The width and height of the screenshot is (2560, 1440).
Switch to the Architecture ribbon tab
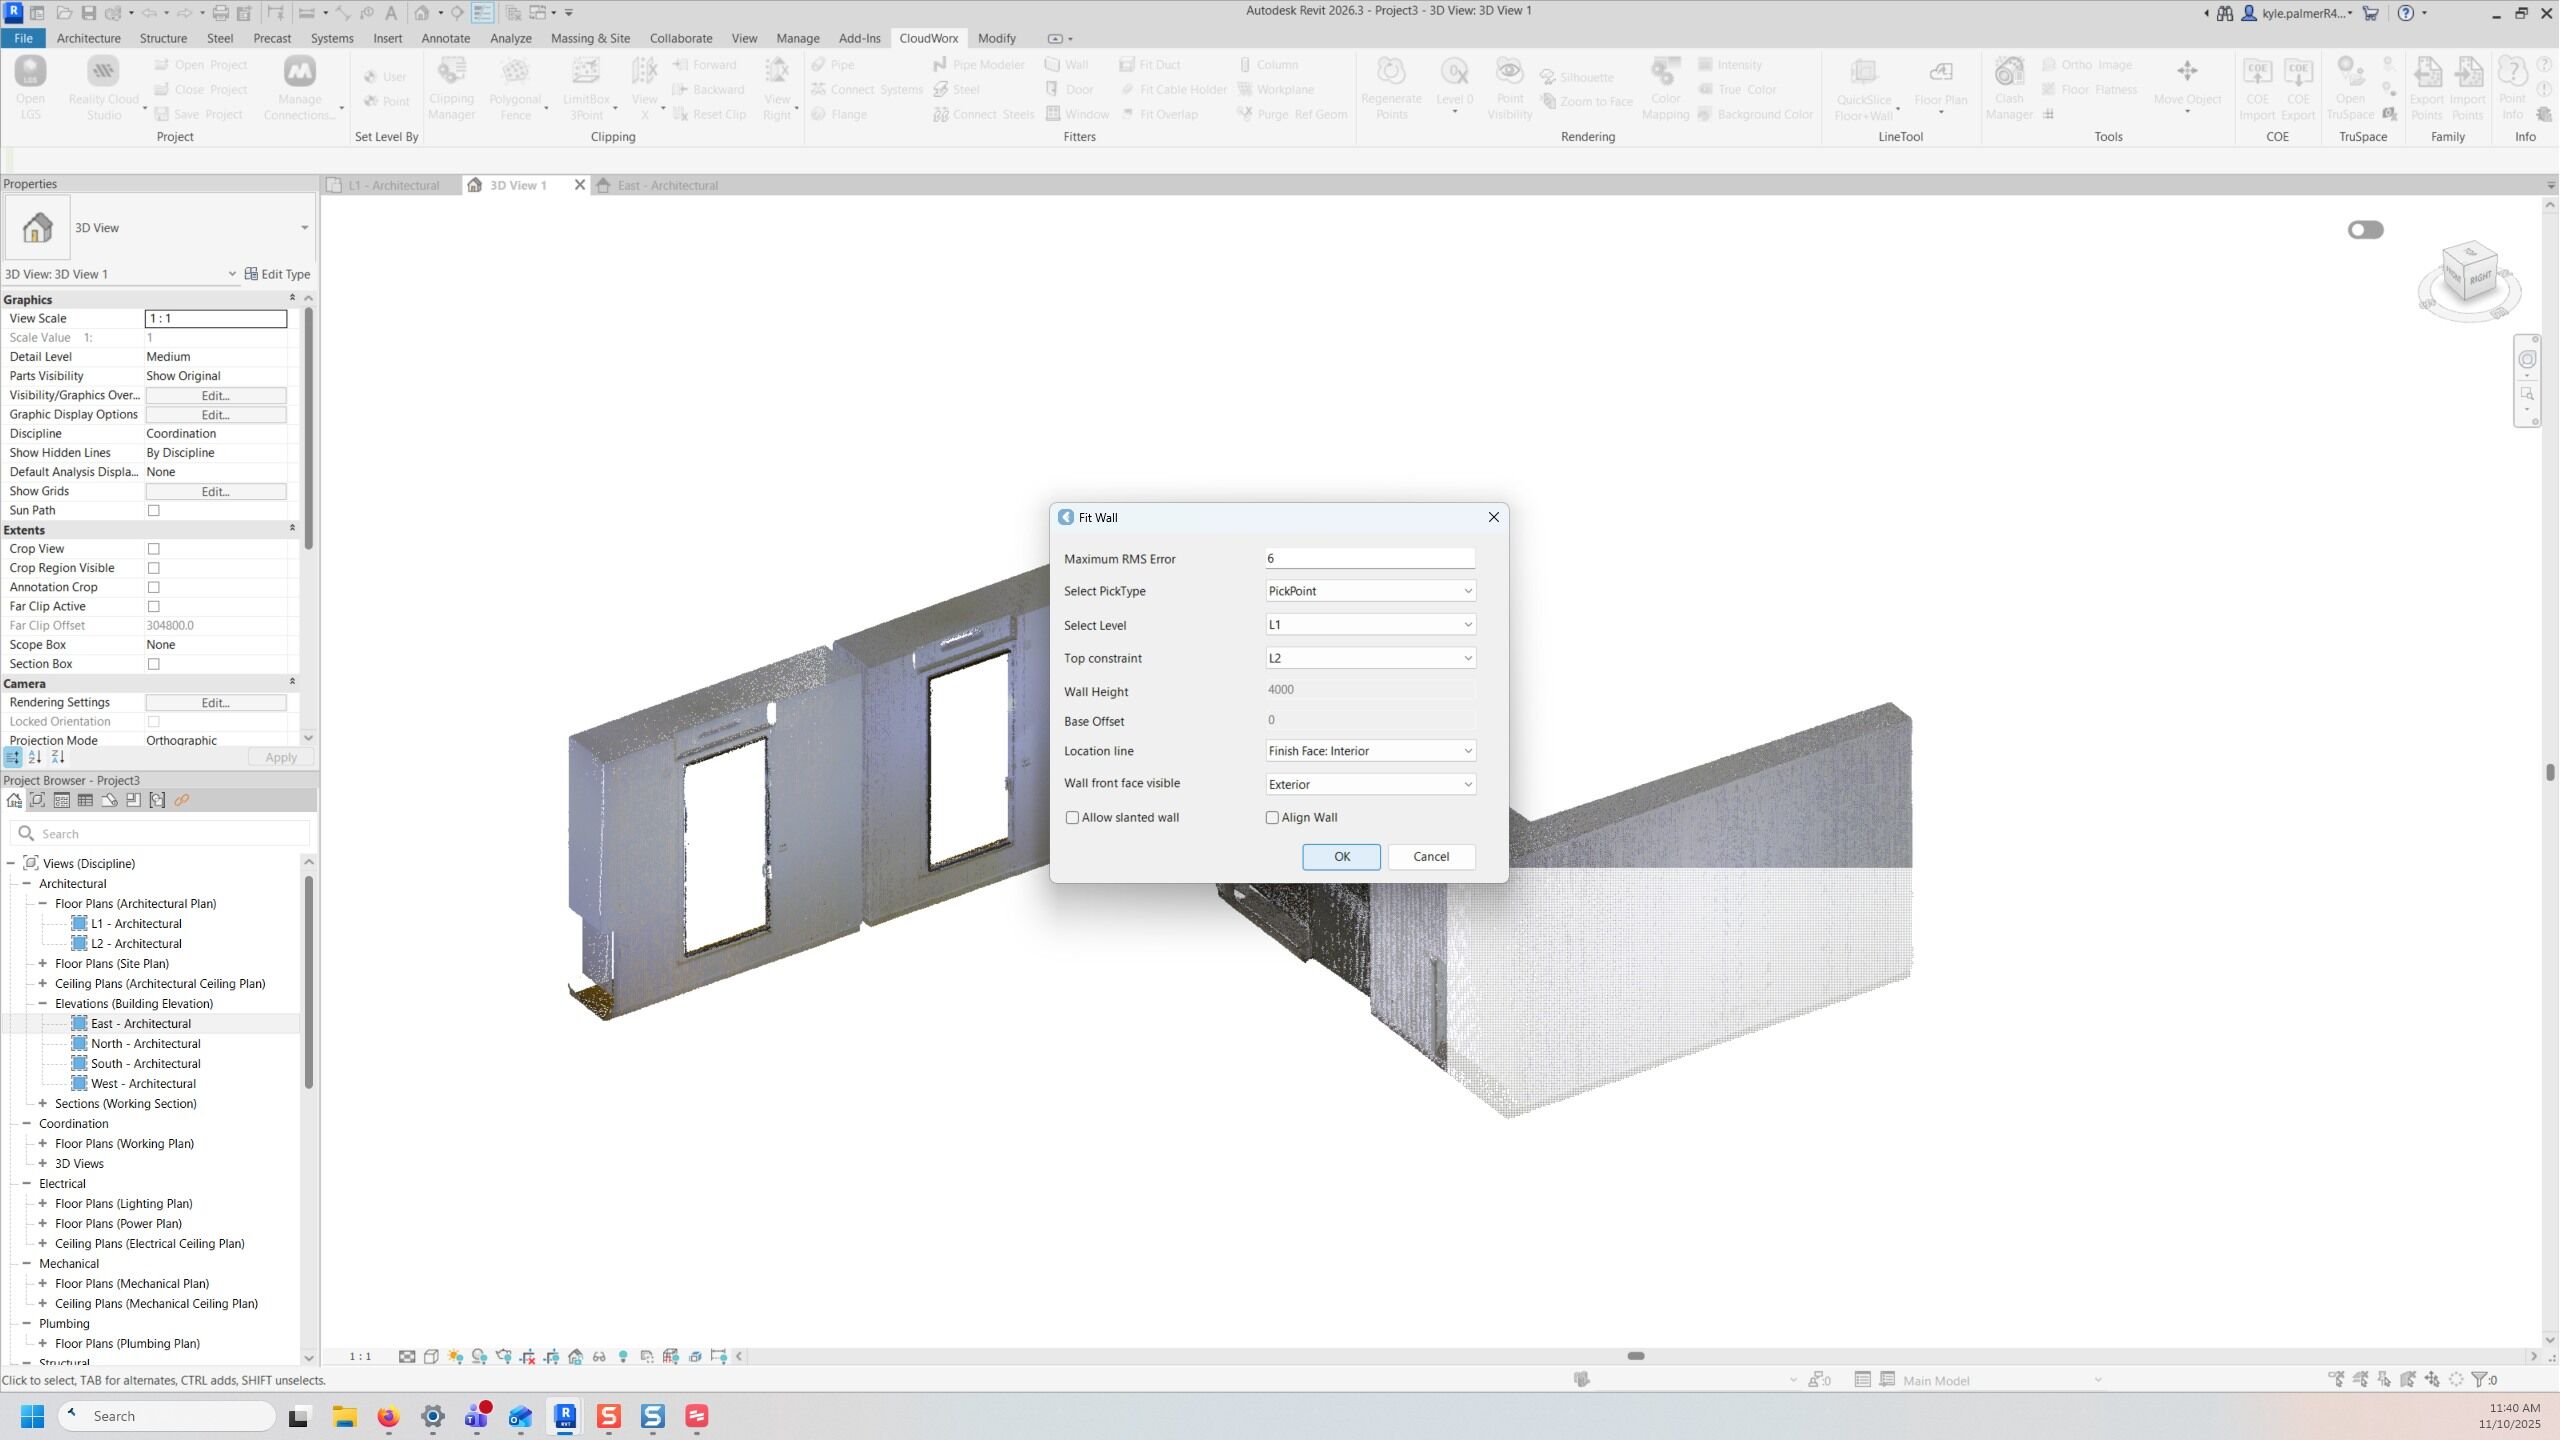pos(88,38)
